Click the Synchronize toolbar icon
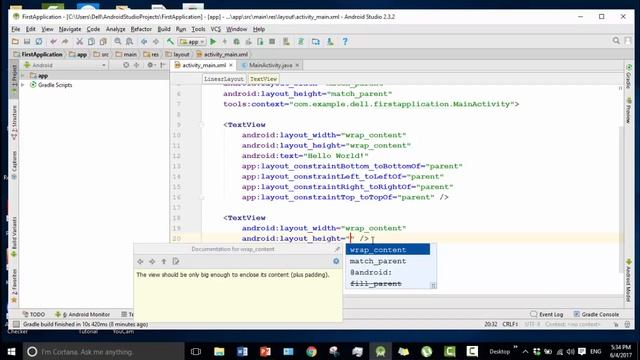Viewport: 640px width, 360px height. [x=39, y=42]
